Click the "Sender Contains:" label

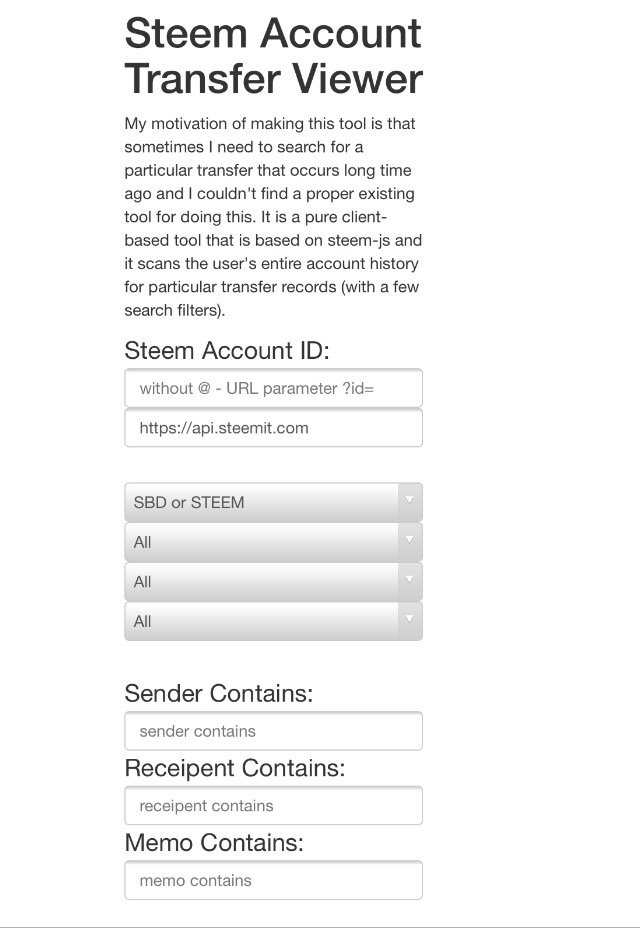pos(218,693)
